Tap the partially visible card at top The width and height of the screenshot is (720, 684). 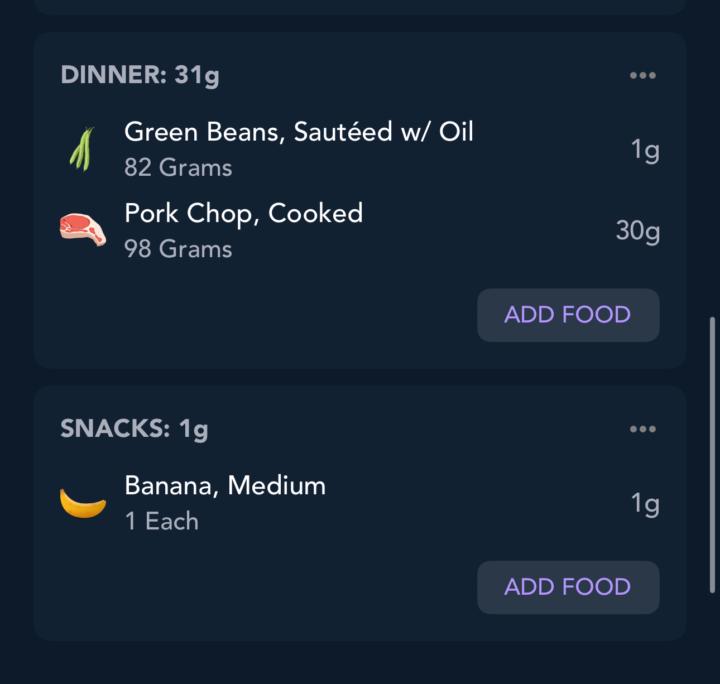tap(360, 6)
